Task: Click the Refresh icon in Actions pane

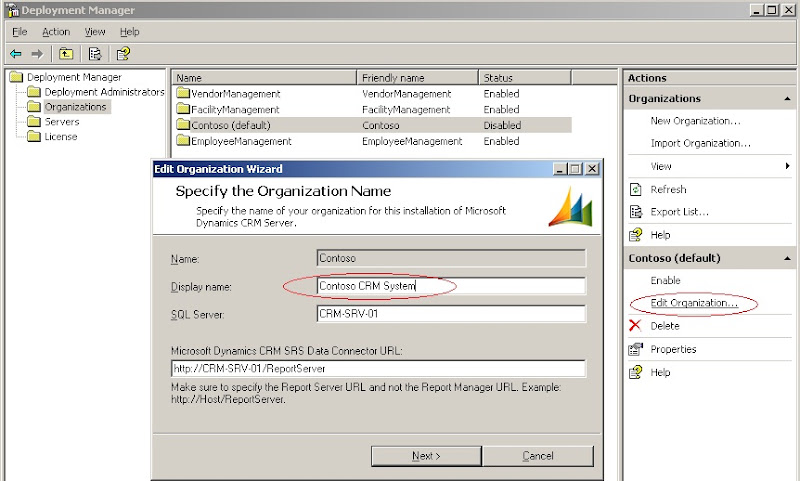Action: point(636,189)
